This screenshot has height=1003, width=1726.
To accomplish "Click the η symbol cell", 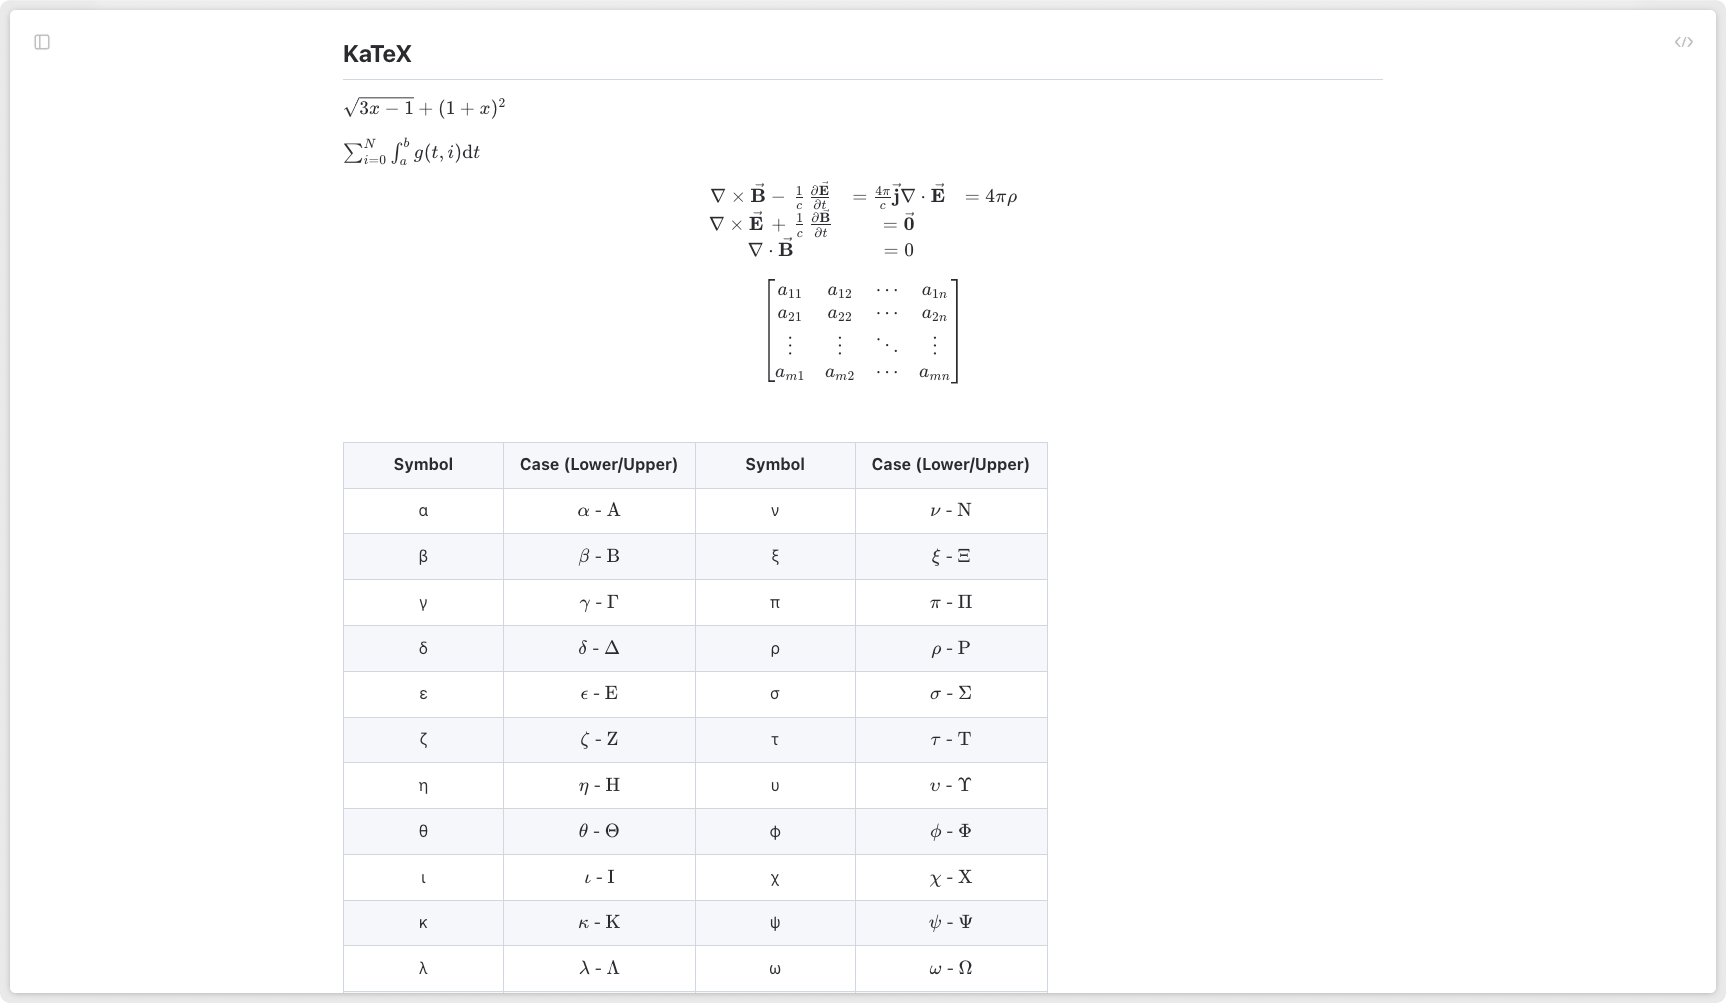I will coord(423,786).
